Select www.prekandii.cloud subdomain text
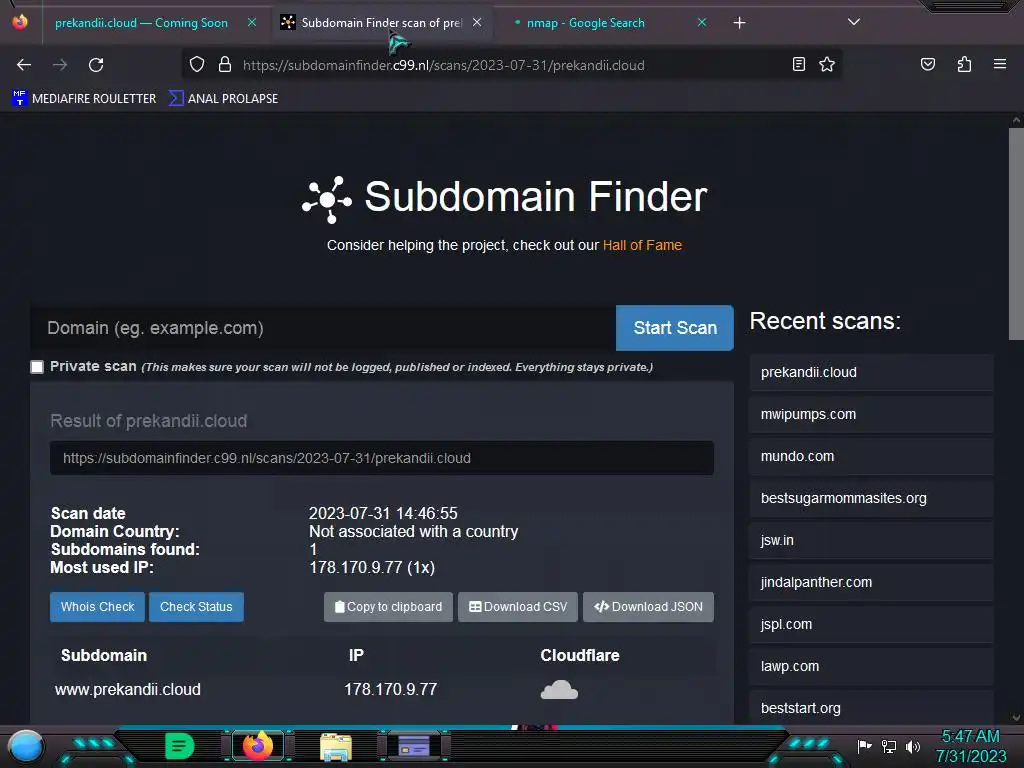Image resolution: width=1024 pixels, height=768 pixels. click(x=128, y=690)
